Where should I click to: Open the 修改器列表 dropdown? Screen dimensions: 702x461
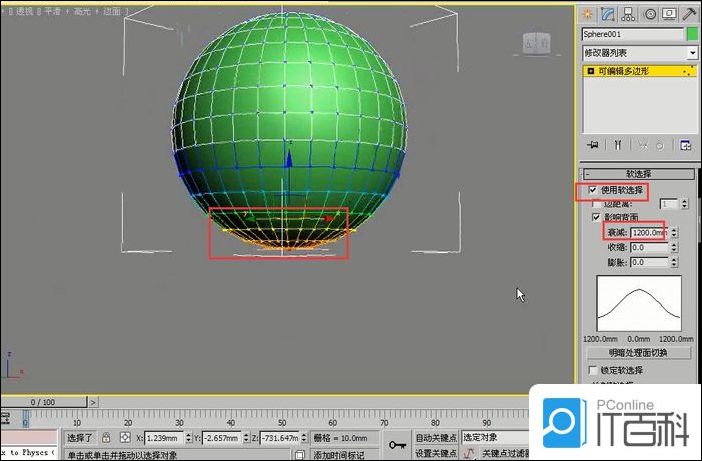tap(640, 52)
